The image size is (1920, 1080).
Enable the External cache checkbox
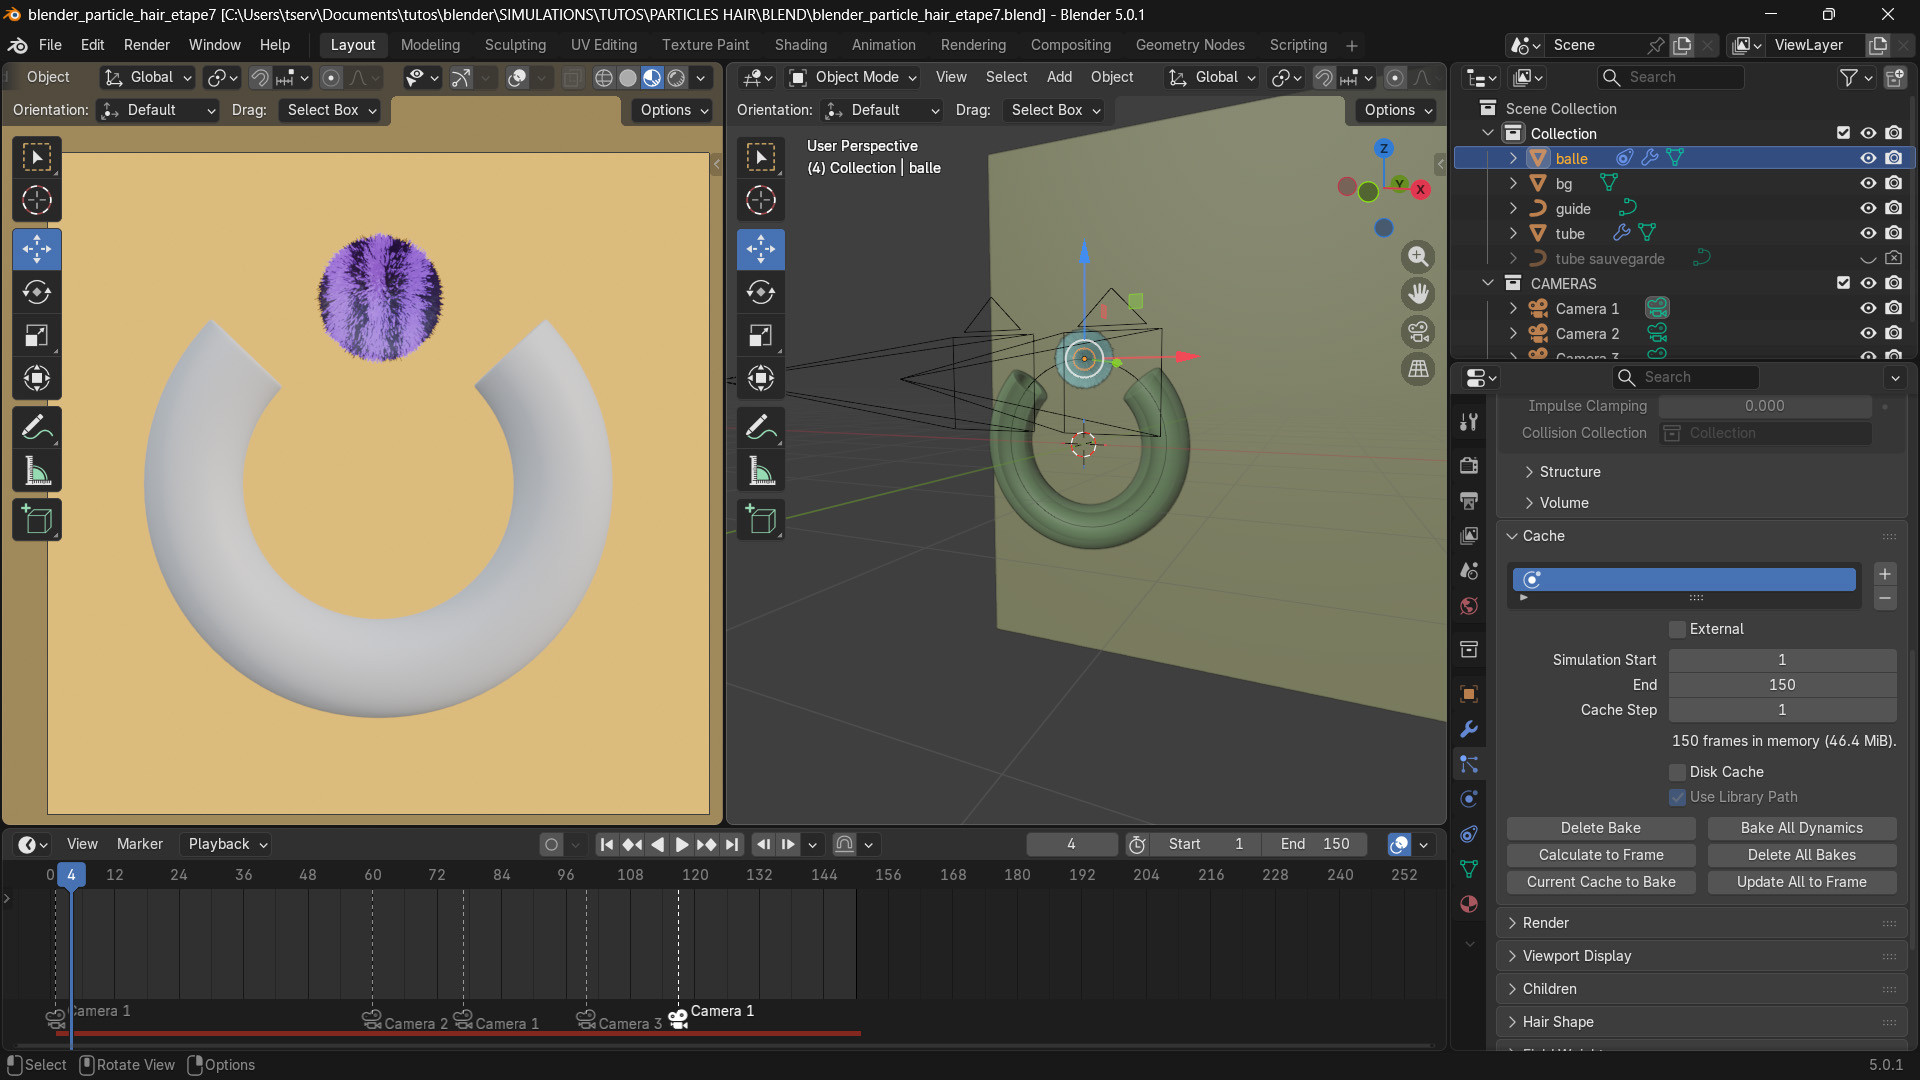tap(1678, 629)
